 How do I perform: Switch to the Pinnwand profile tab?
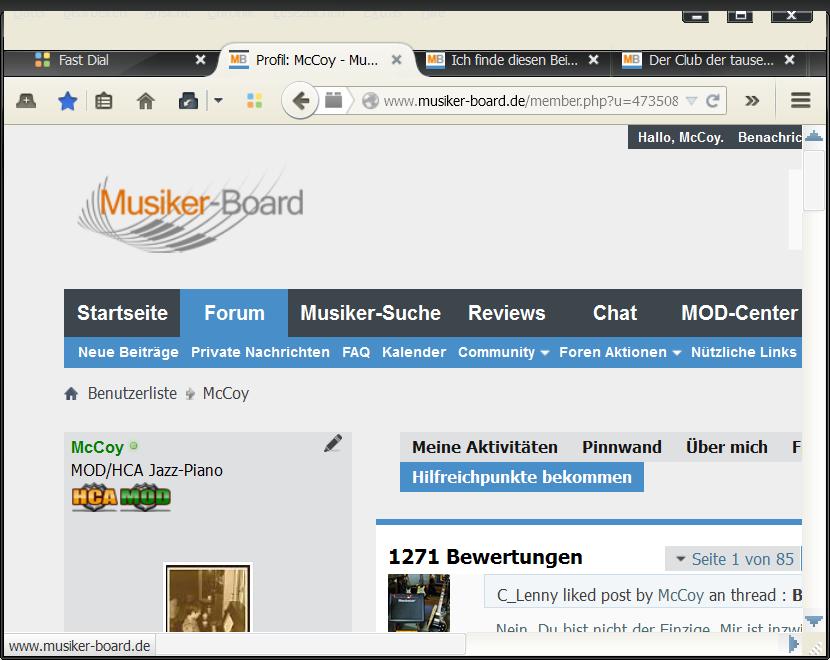(x=622, y=447)
